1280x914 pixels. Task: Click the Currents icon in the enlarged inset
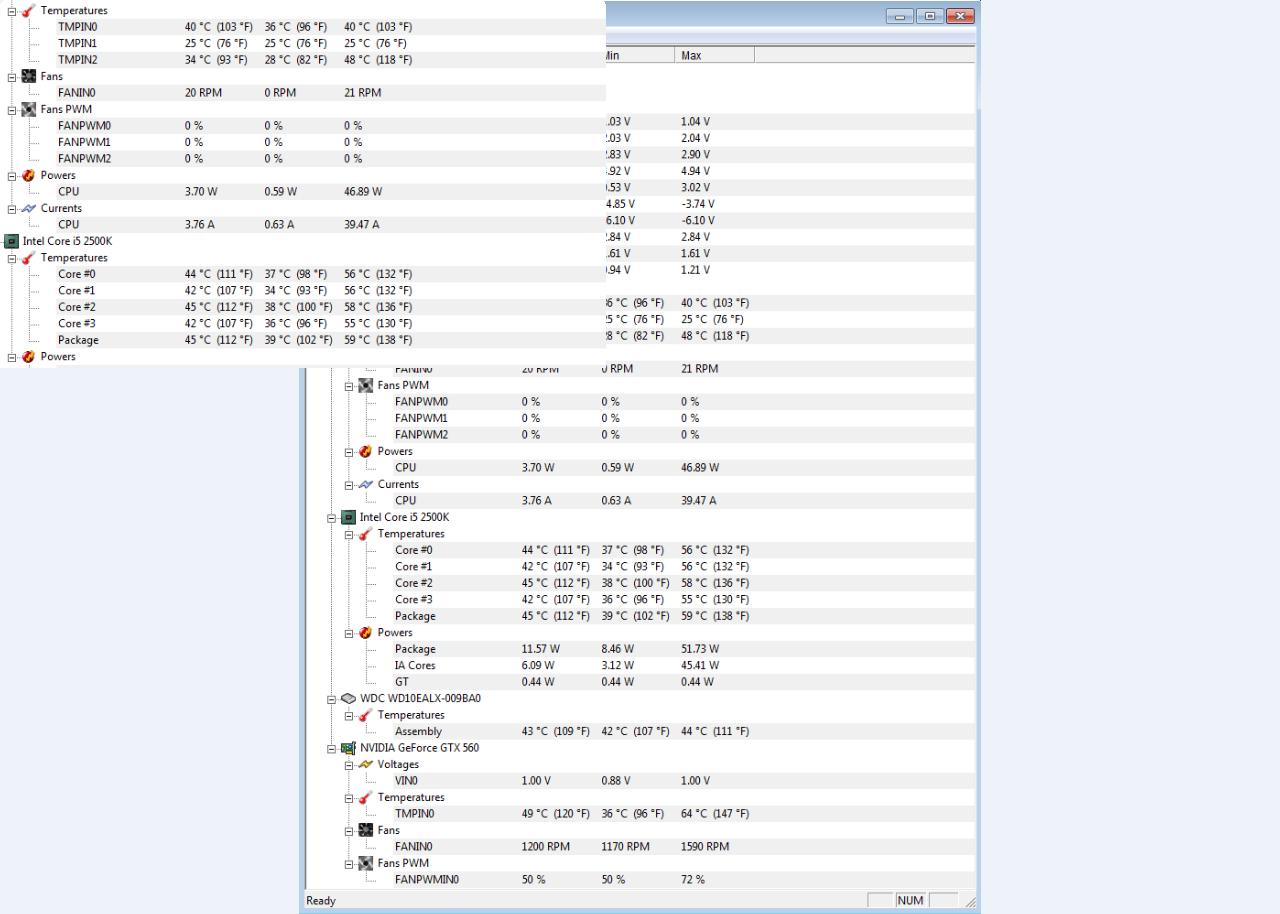28,208
